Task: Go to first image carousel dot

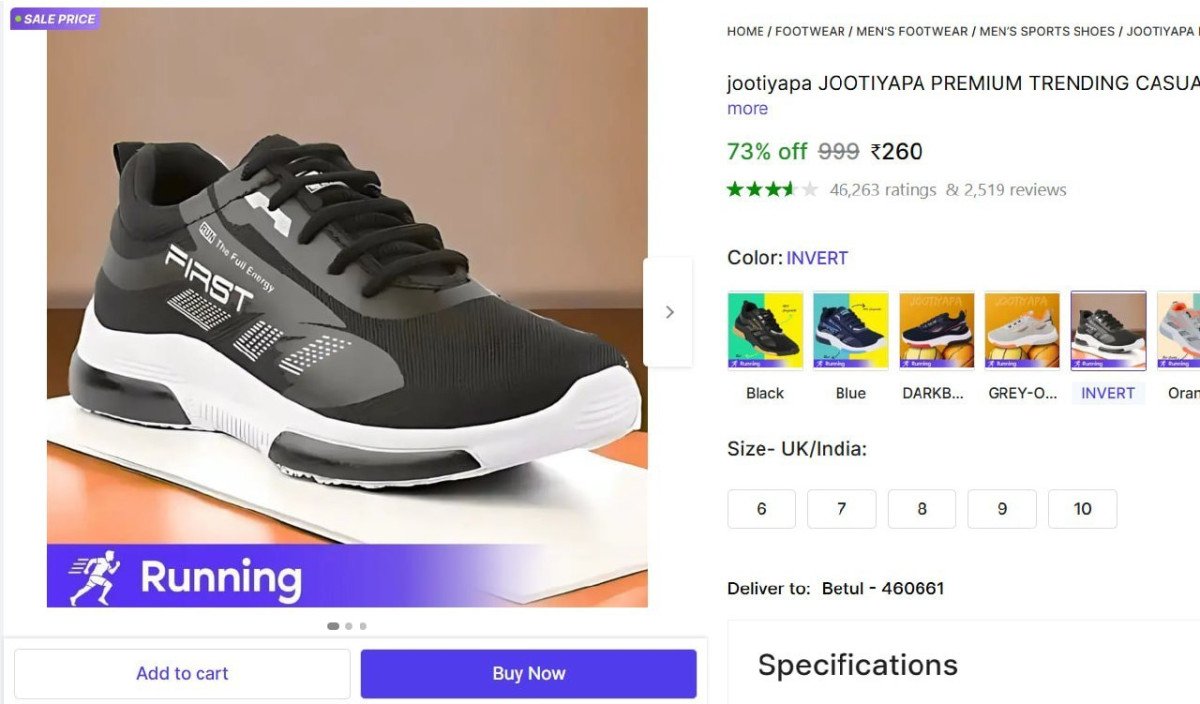Action: point(333,626)
